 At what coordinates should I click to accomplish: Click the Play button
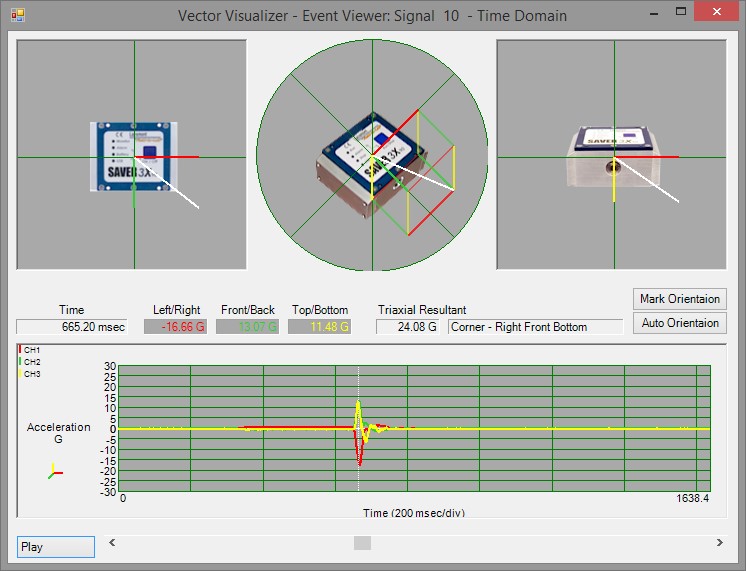56,547
